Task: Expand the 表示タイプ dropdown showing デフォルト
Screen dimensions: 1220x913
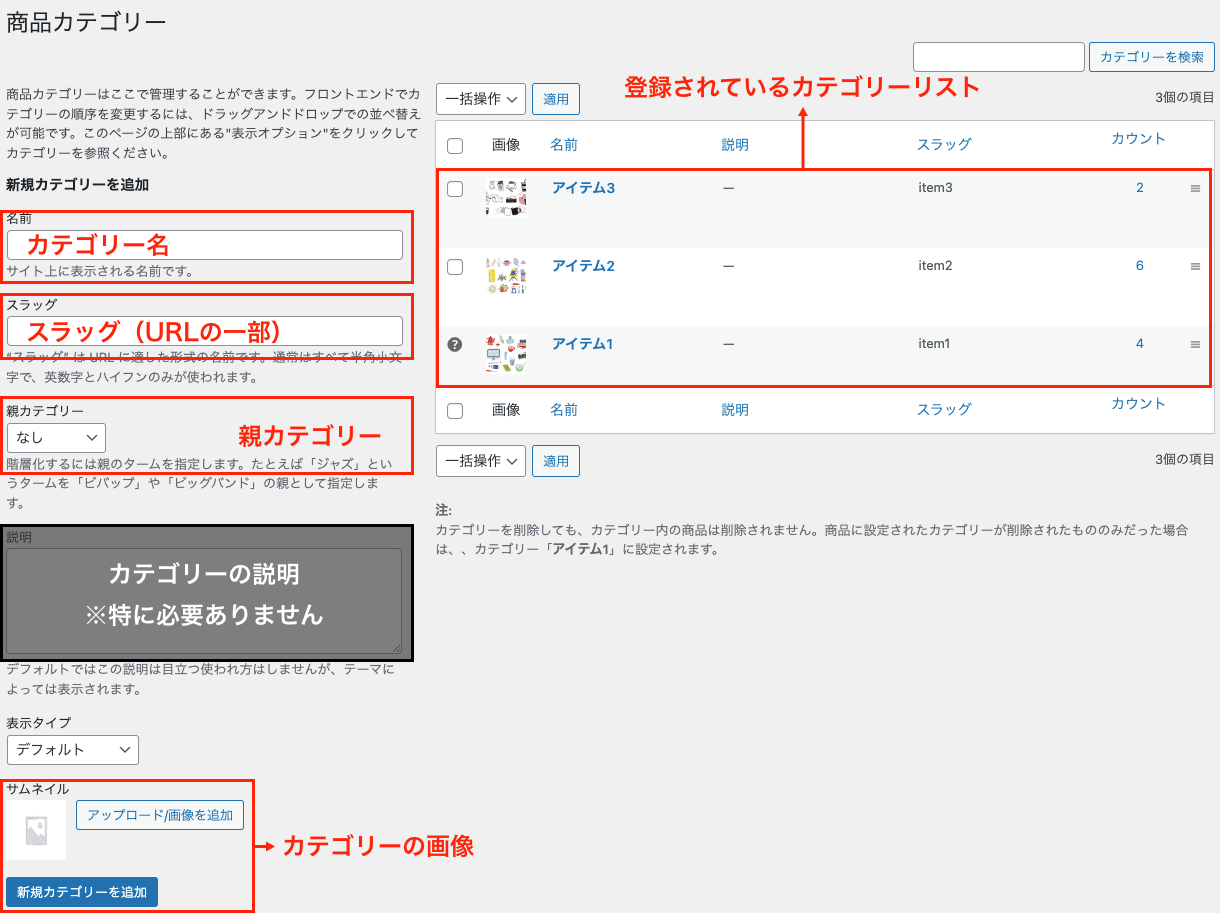Action: pyautogui.click(x=72, y=749)
